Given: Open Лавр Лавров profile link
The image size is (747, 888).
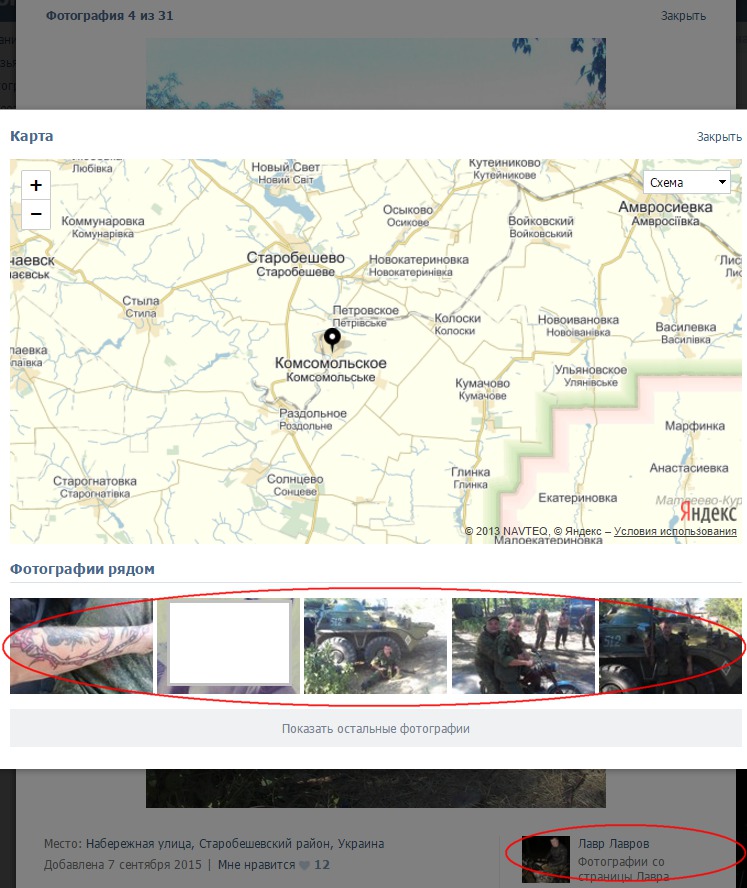Looking at the screenshot, I should (x=613, y=844).
